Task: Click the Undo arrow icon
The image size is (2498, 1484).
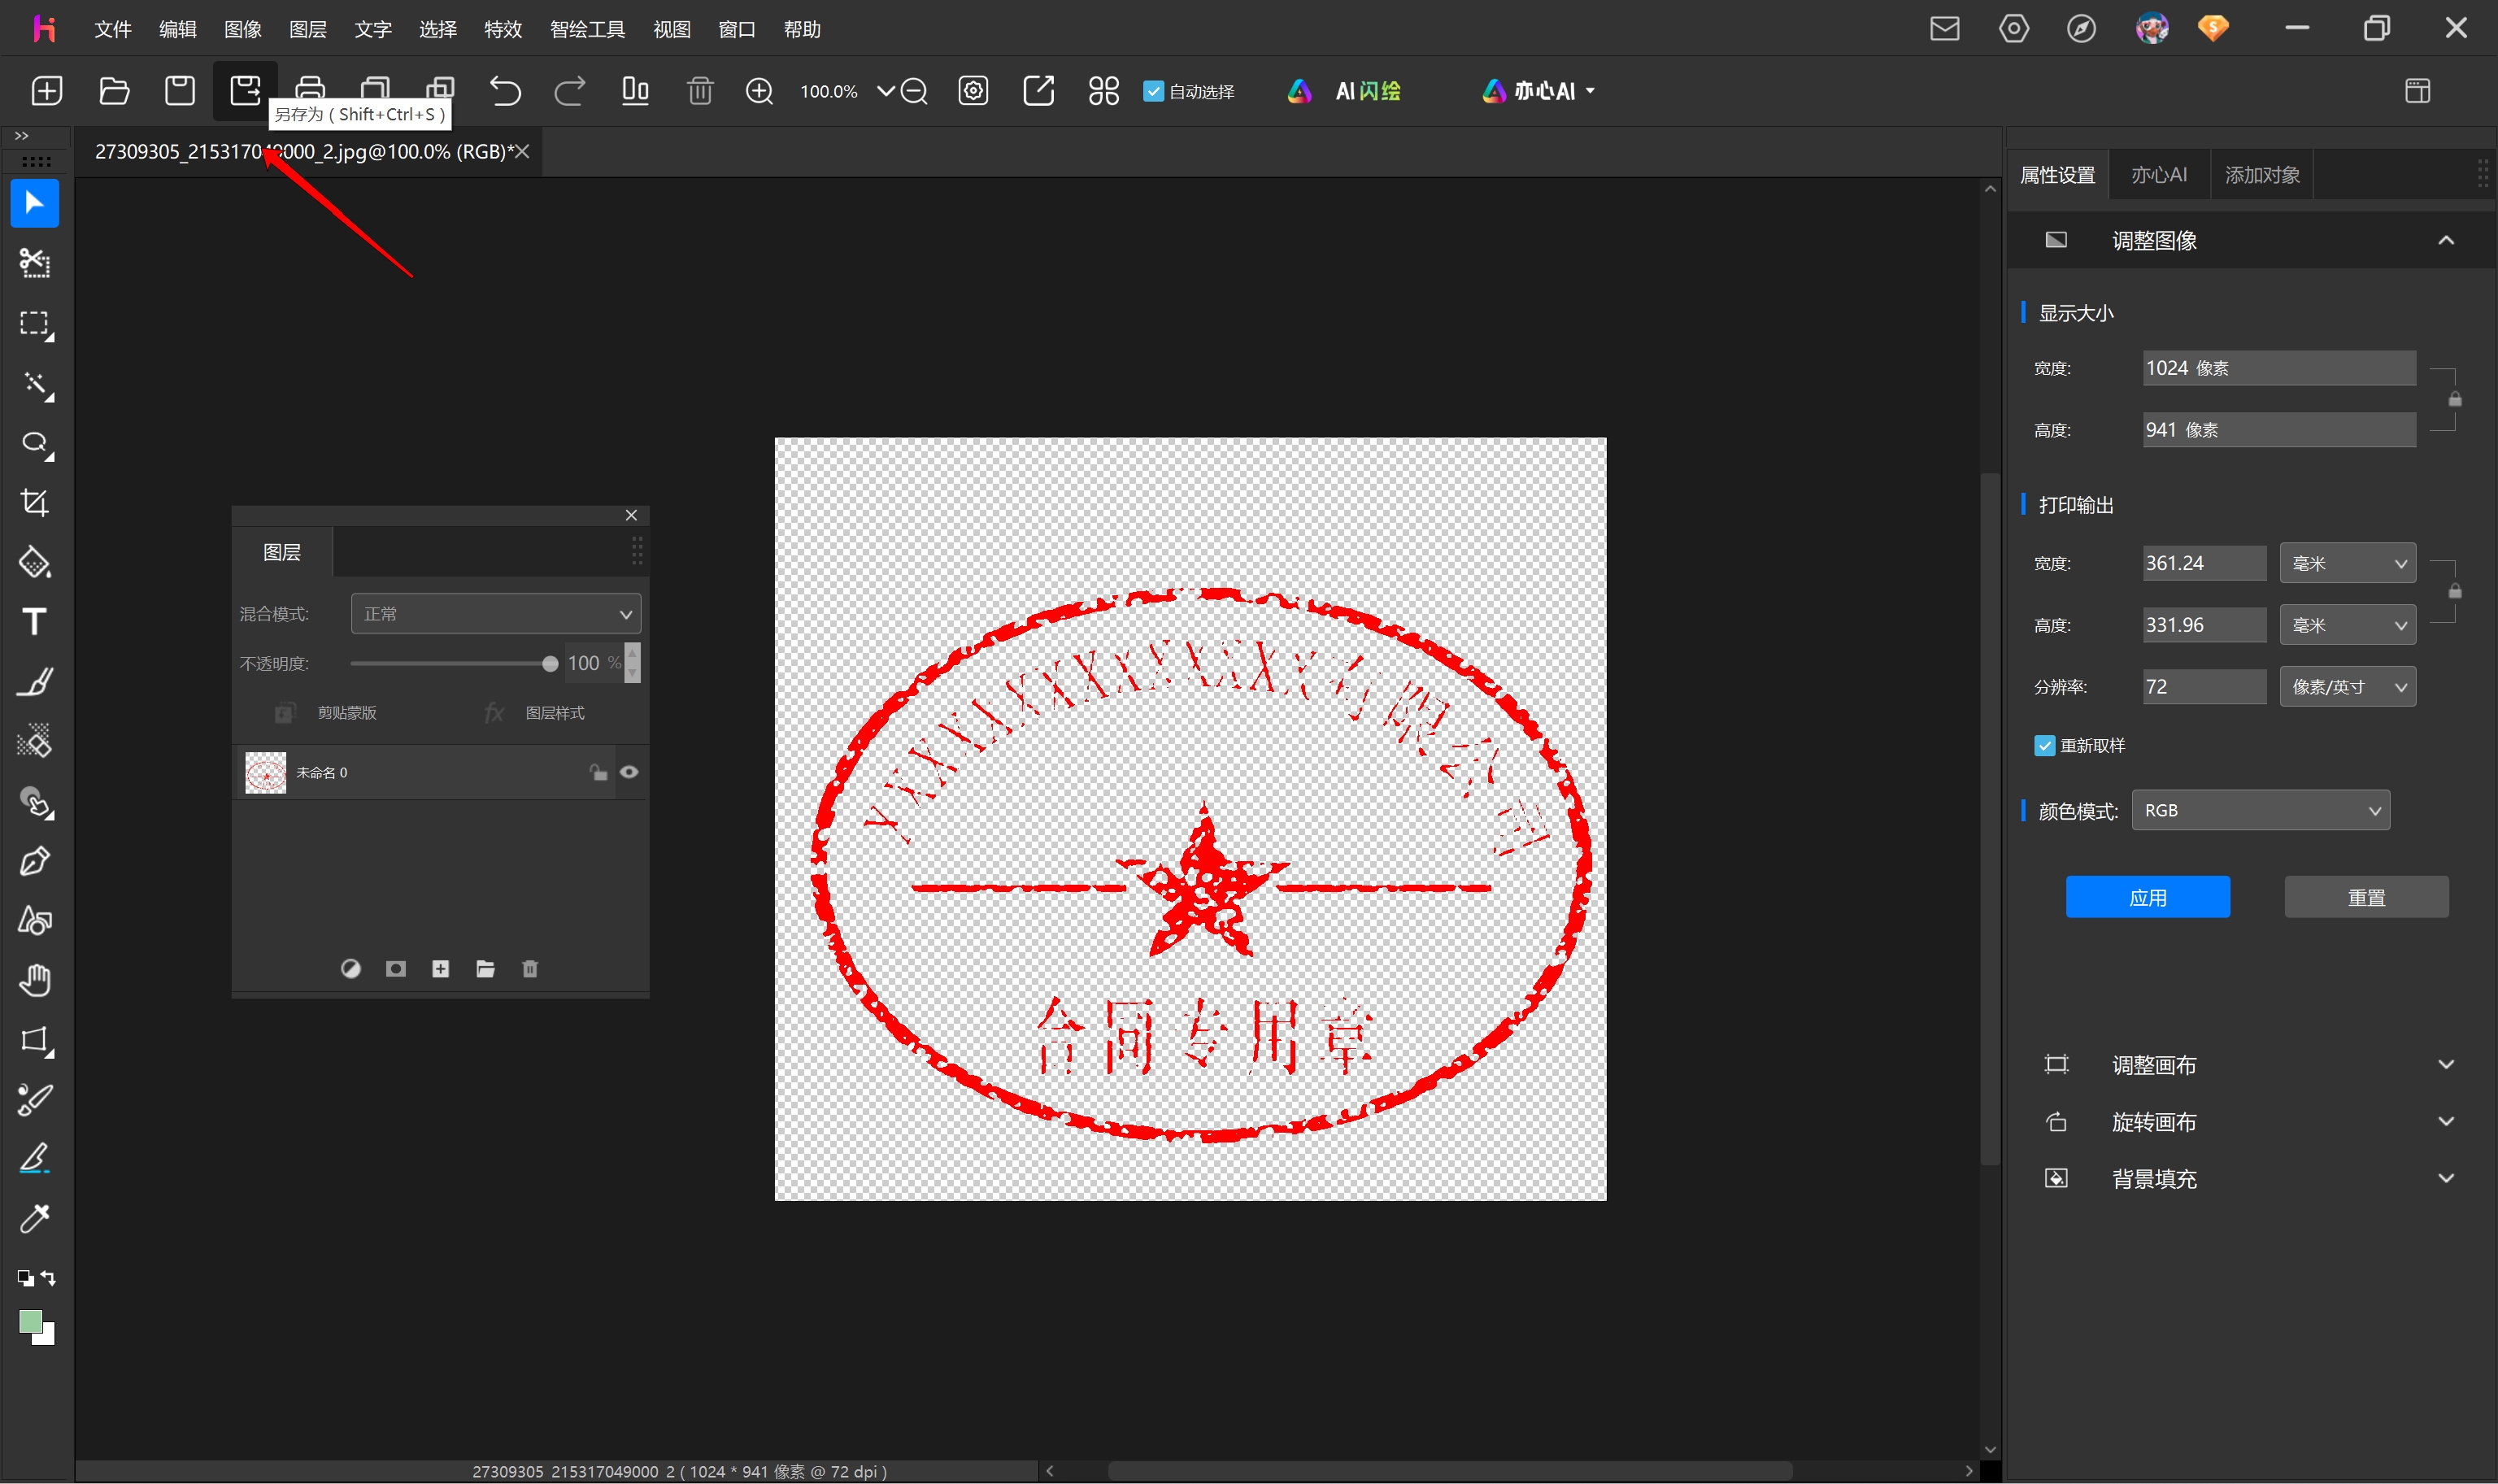Action: coord(505,91)
